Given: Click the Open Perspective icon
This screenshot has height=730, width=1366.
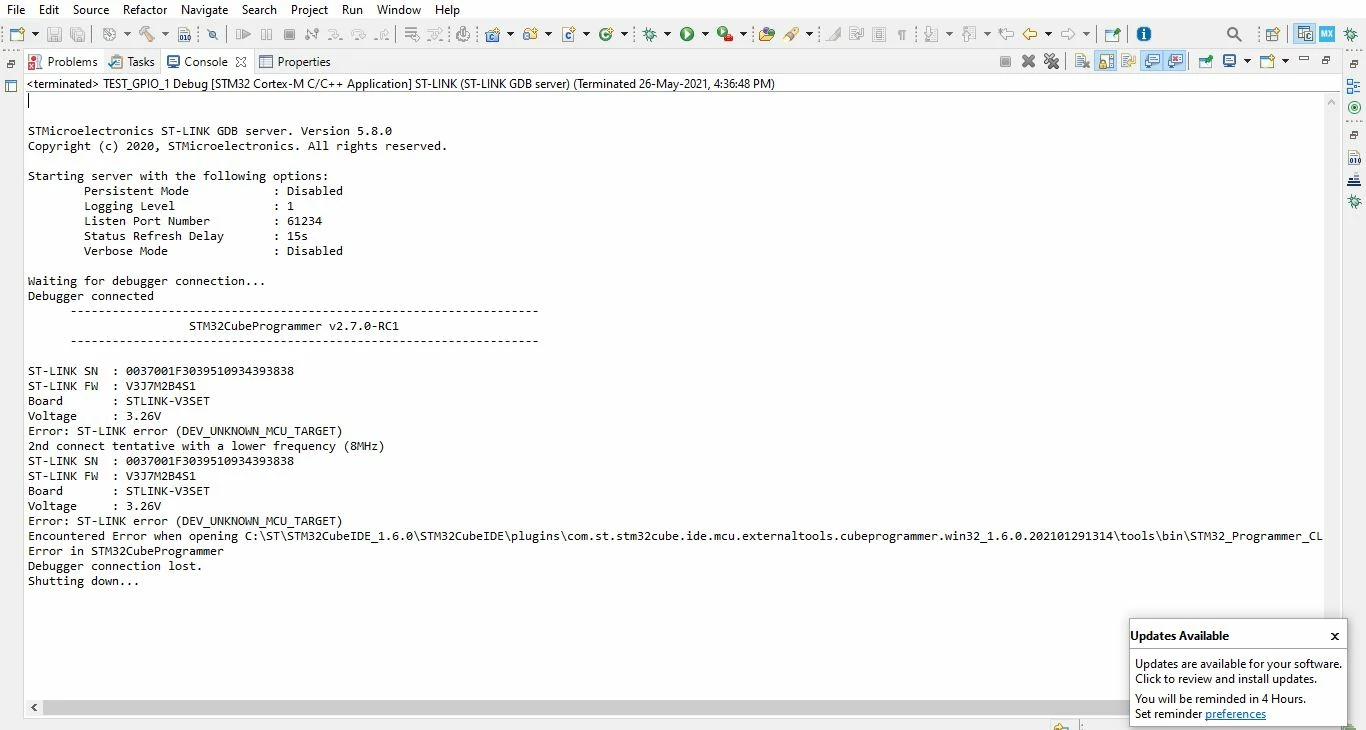Looking at the screenshot, I should [1272, 34].
